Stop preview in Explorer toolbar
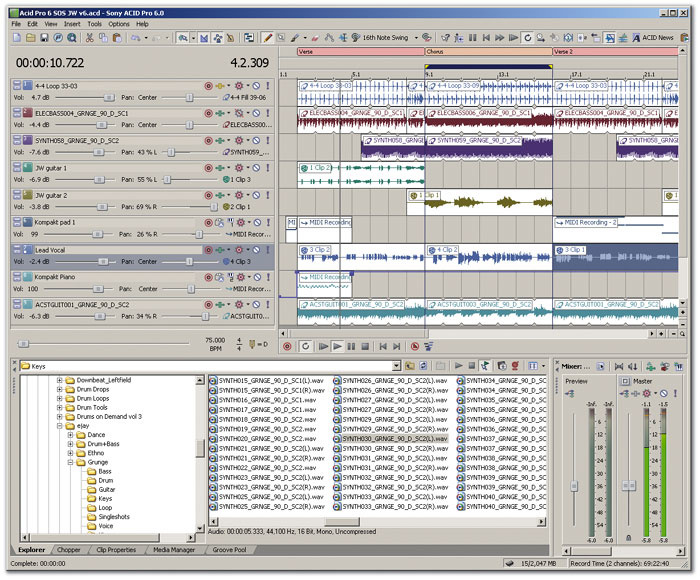Image resolution: width=700 pixels, height=580 pixels. [471, 366]
